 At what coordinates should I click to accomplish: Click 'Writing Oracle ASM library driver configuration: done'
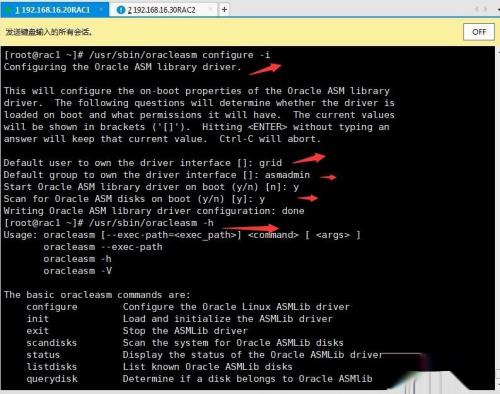pos(154,211)
